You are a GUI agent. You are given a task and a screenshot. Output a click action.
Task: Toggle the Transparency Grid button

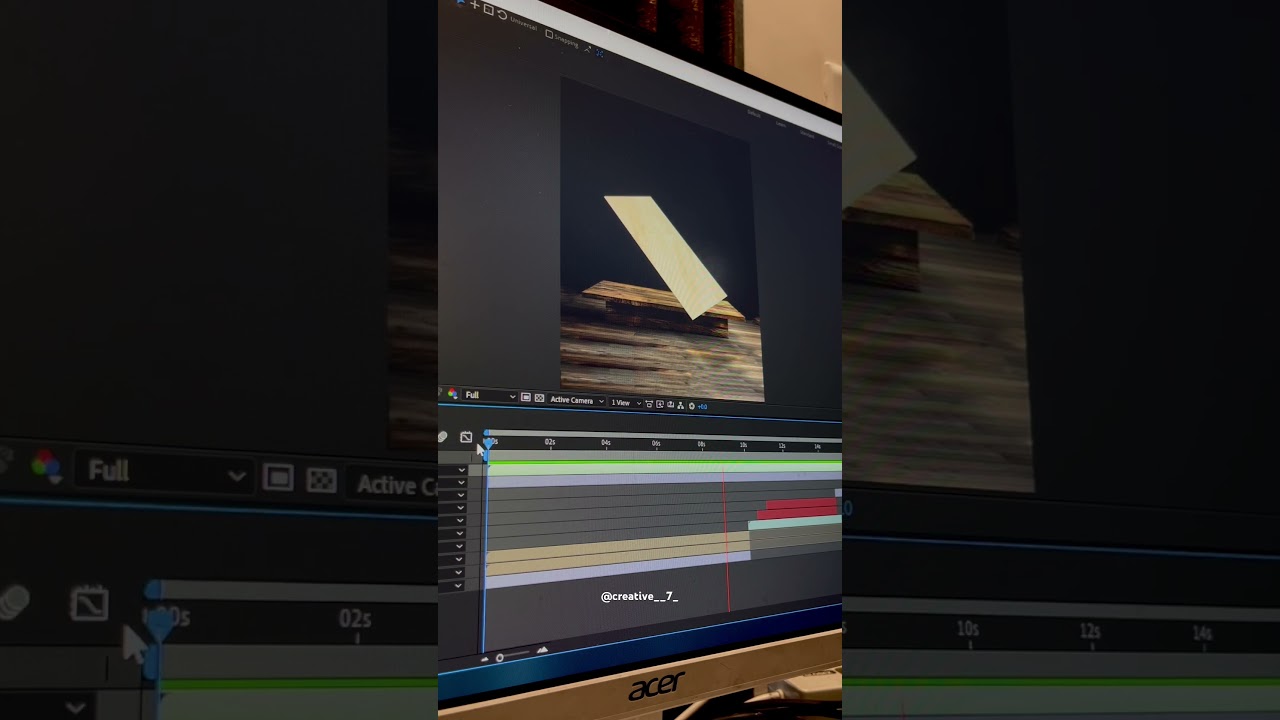pyautogui.click(x=539, y=398)
